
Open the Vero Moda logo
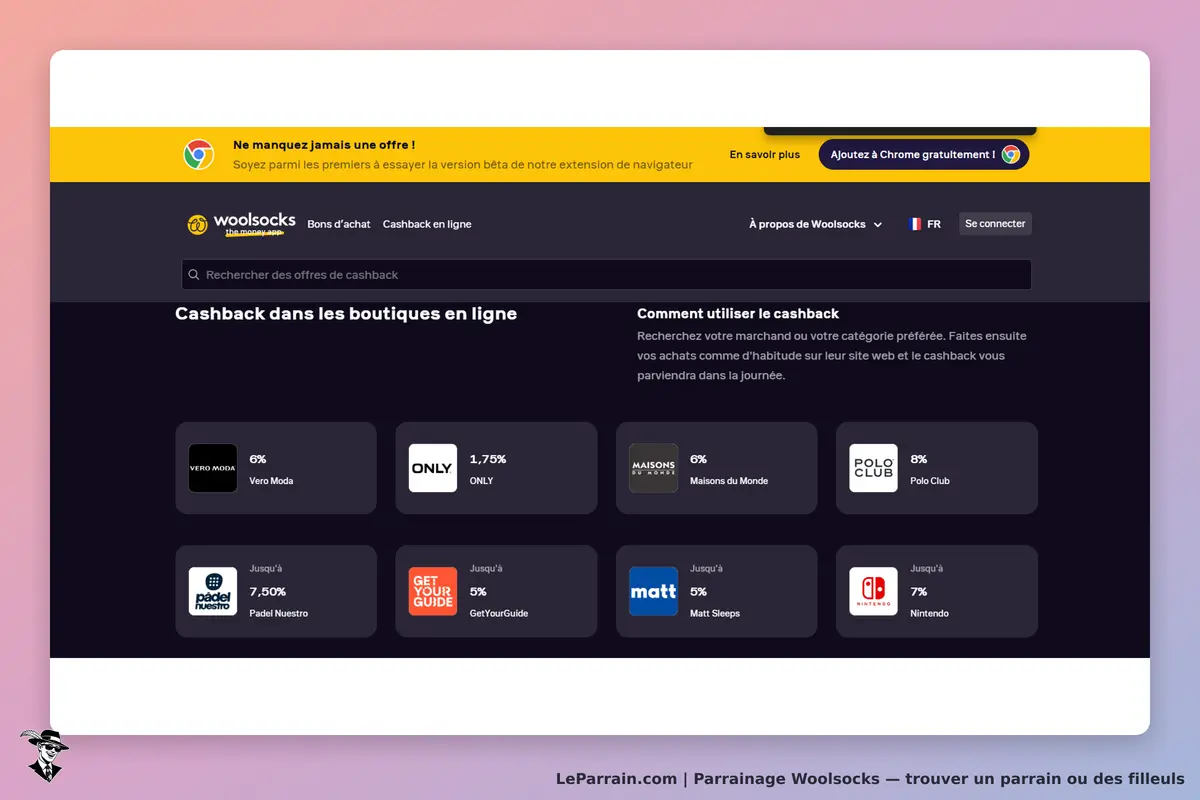[213, 468]
